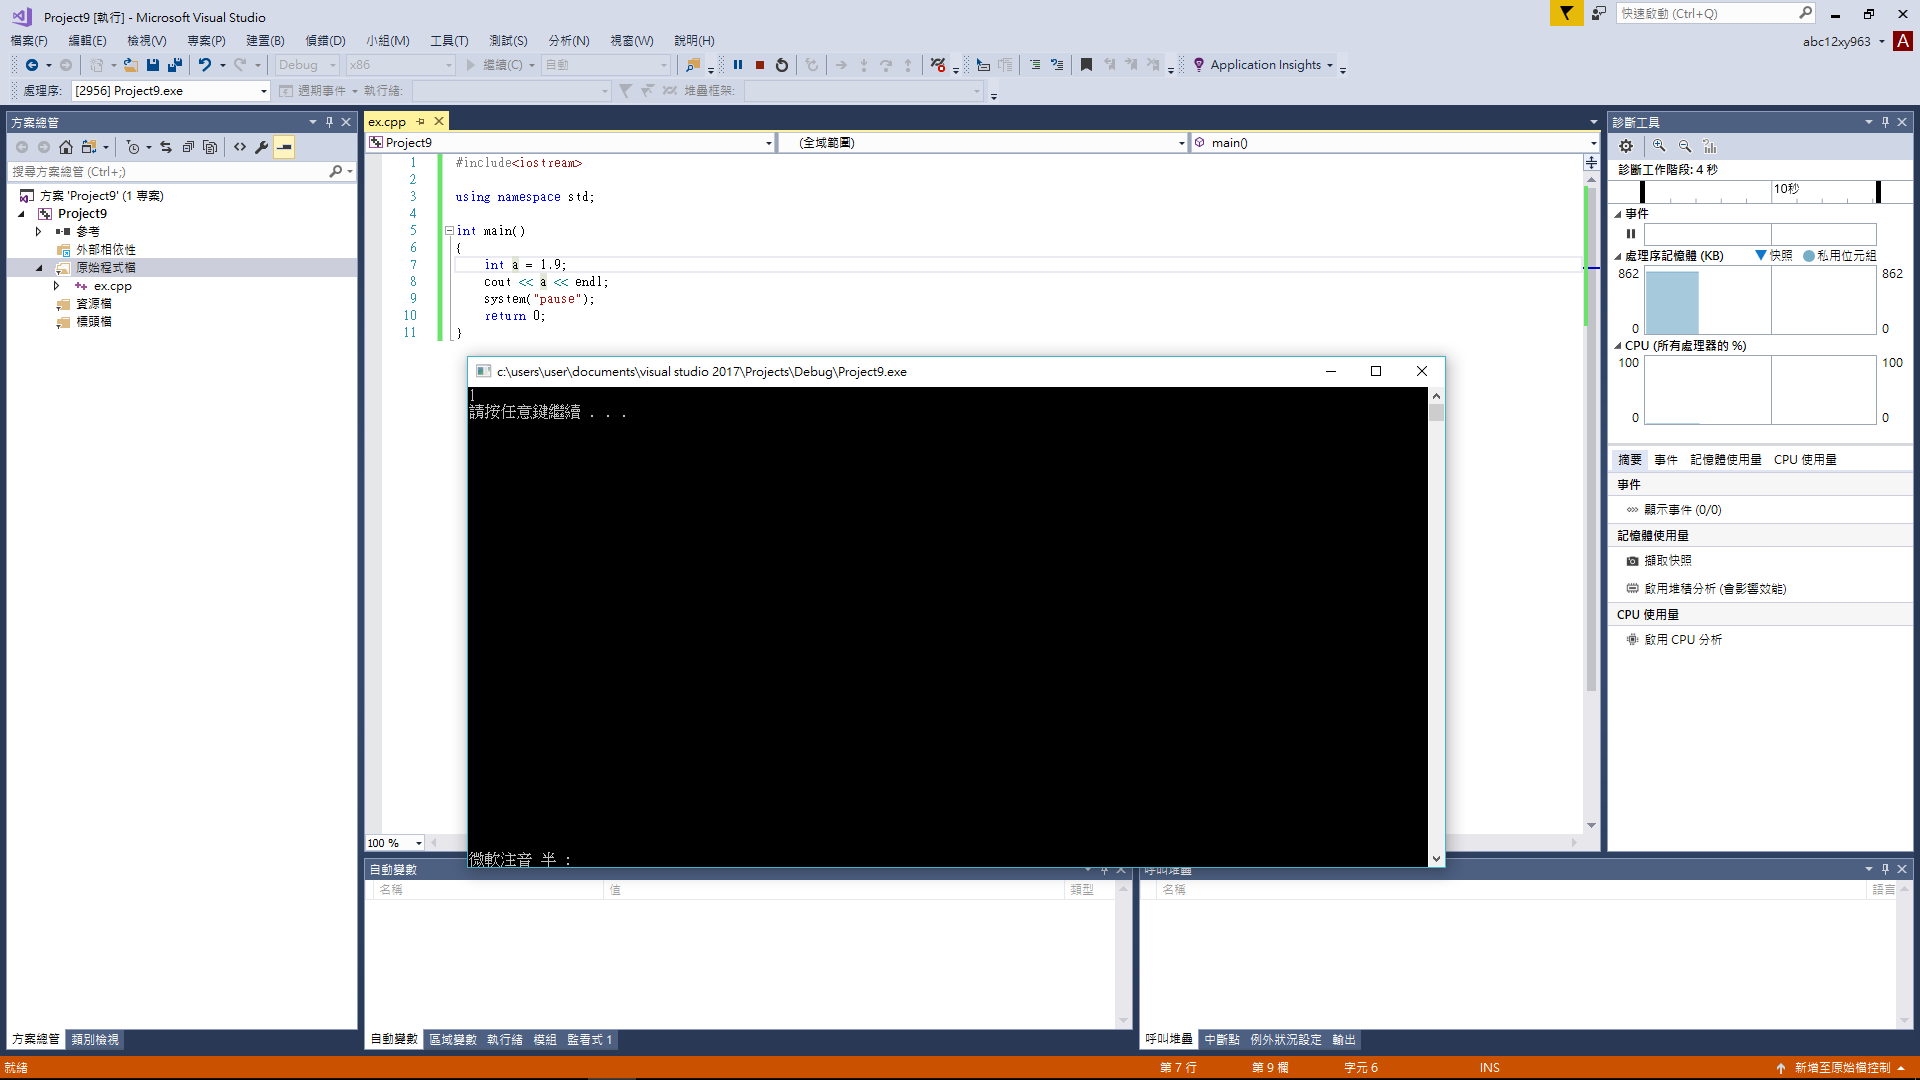
Task: Click the Restart debugging icon
Action: [782, 65]
